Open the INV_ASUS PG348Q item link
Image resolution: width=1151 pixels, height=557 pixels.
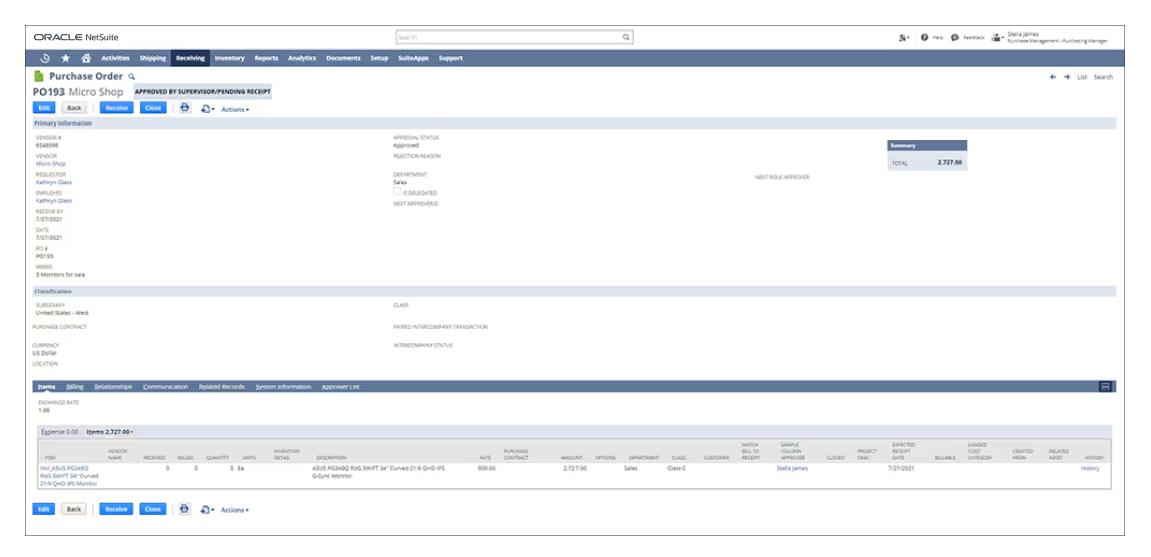pyautogui.click(x=69, y=476)
